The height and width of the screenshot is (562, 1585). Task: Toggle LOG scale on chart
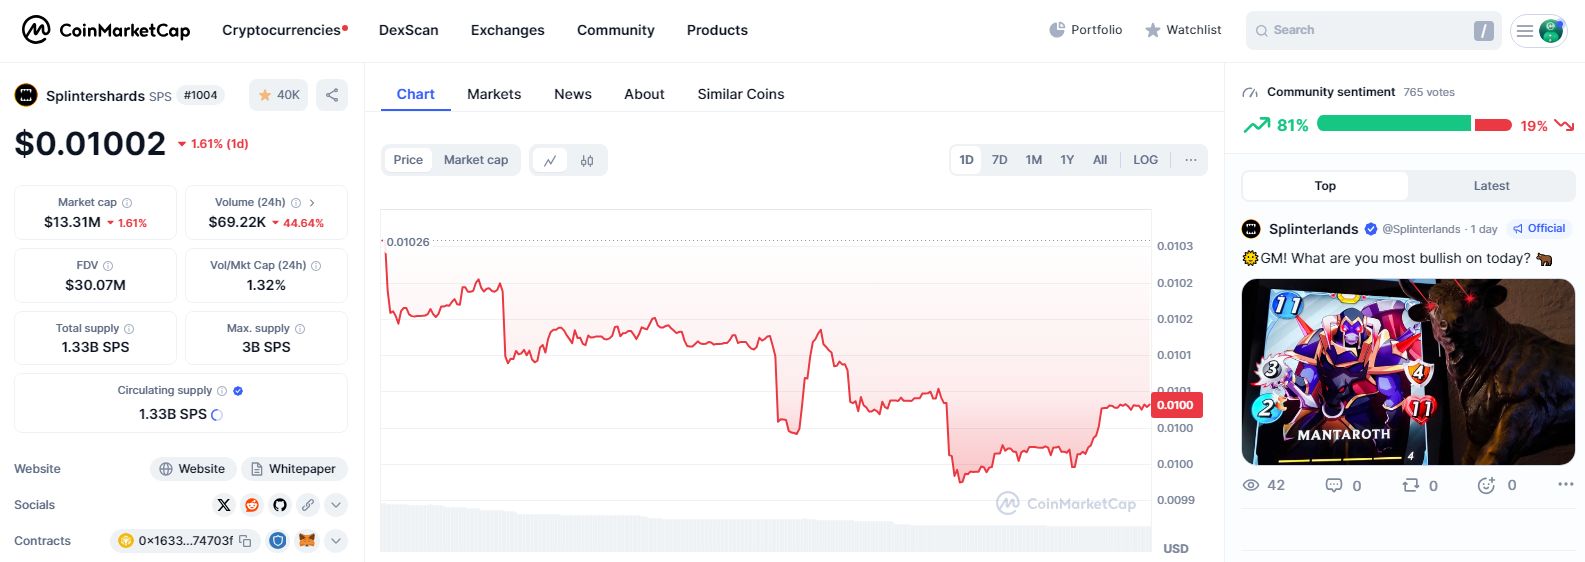click(1145, 160)
